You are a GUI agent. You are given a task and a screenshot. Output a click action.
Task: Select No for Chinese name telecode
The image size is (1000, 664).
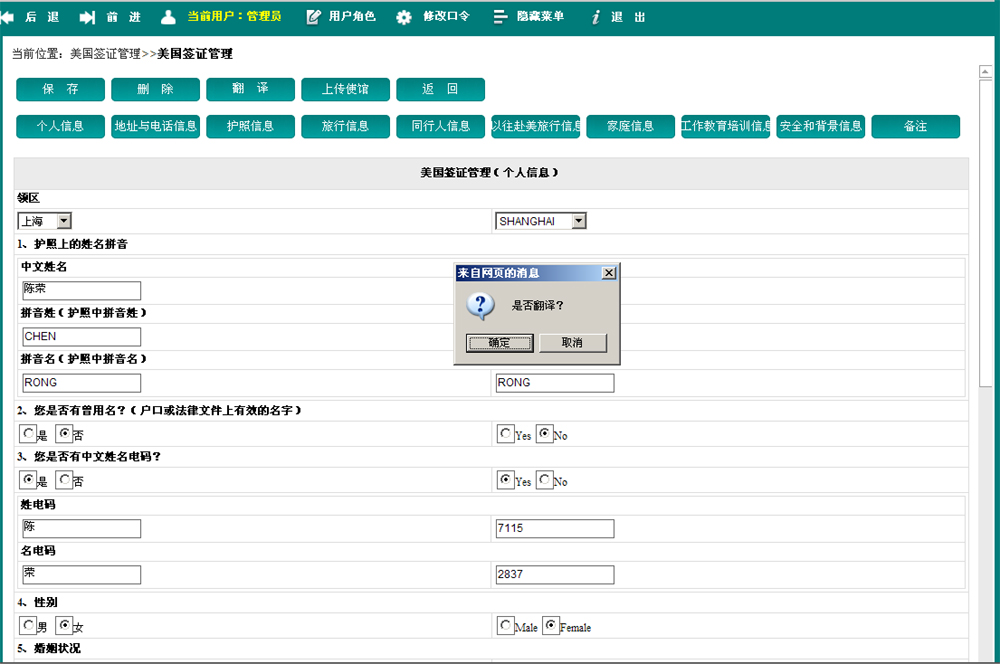coord(545,480)
